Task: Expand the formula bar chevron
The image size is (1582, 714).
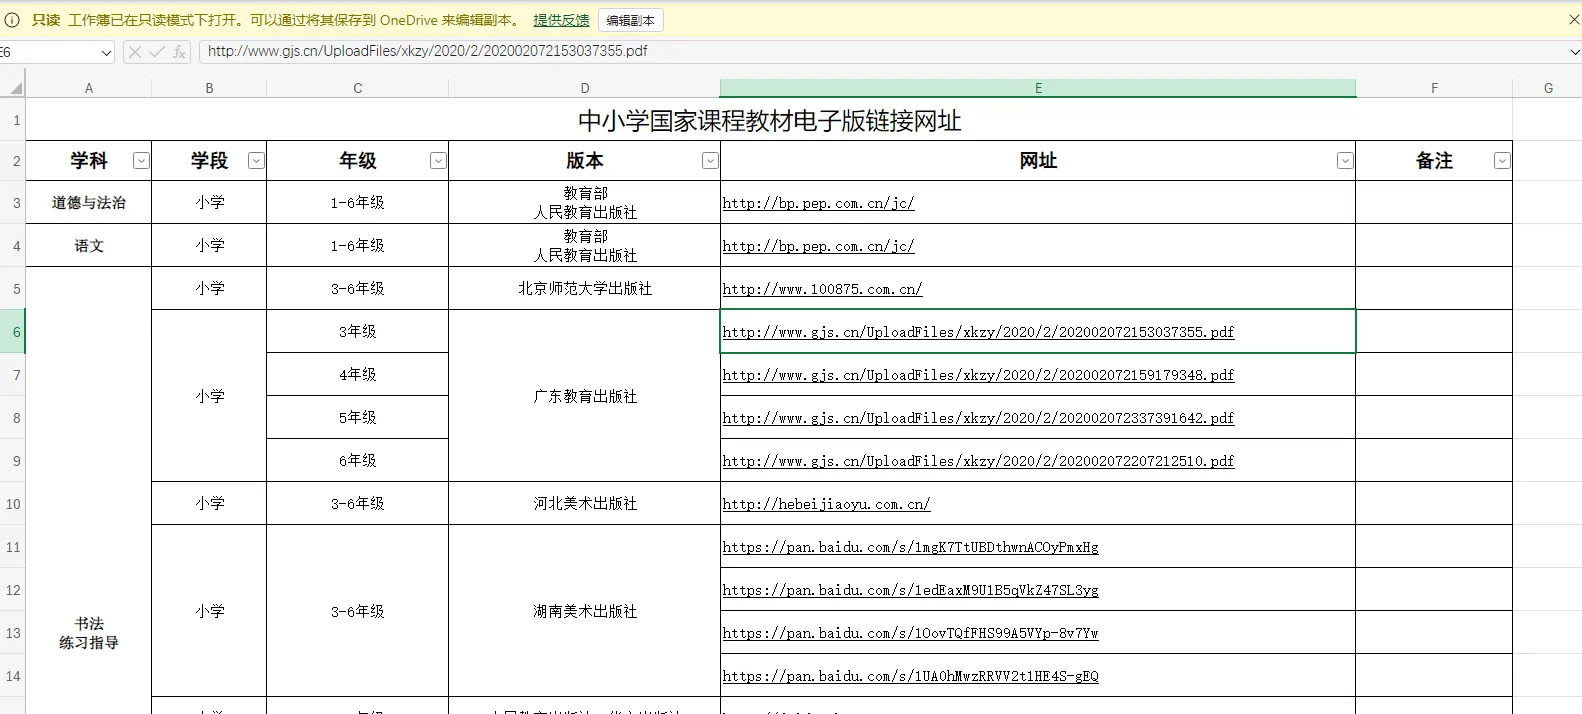Action: click(1574, 52)
